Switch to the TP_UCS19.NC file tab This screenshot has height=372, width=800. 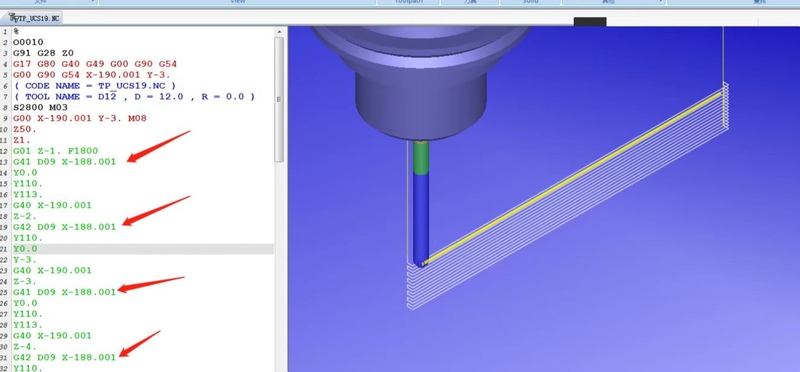click(34, 18)
